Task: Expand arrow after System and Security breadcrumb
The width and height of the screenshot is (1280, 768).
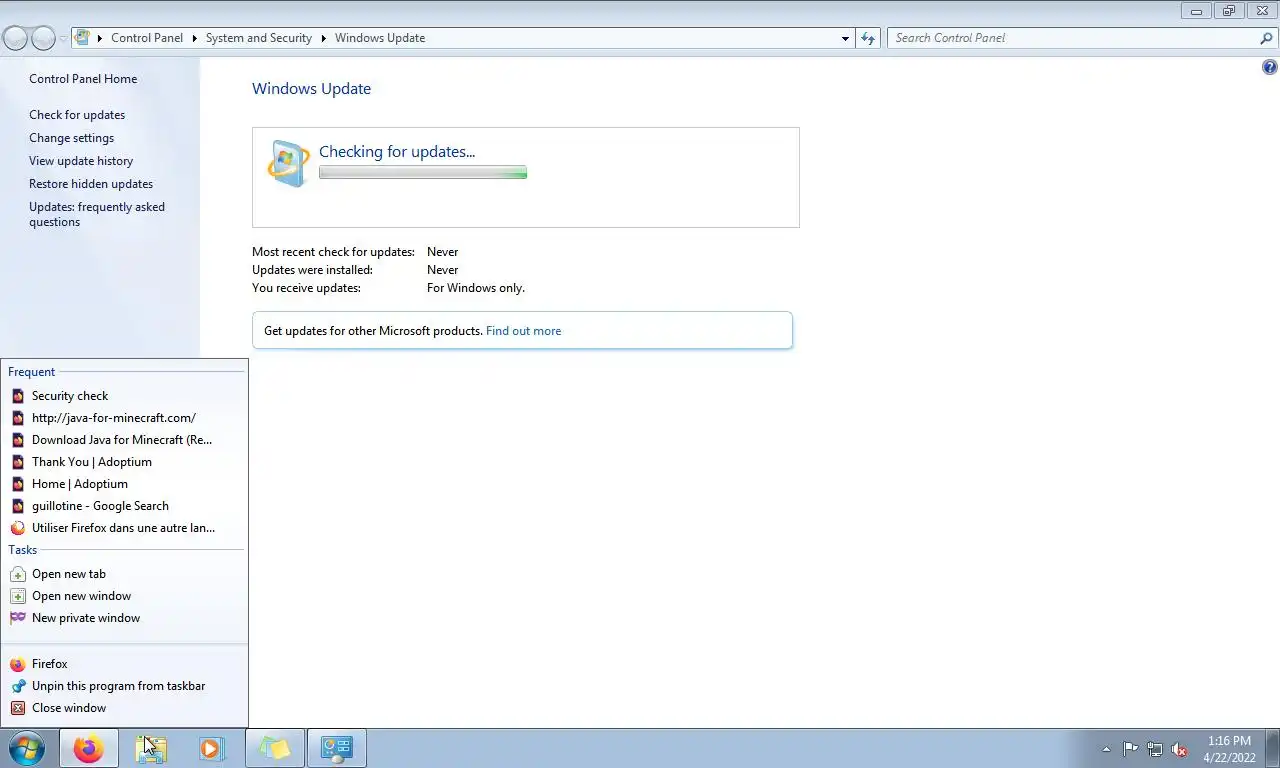Action: [324, 38]
